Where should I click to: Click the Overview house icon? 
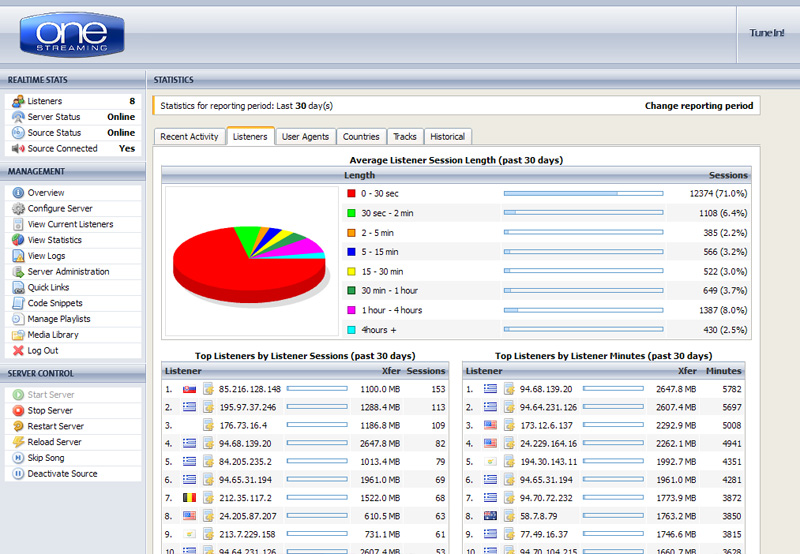pyautogui.click(x=18, y=193)
